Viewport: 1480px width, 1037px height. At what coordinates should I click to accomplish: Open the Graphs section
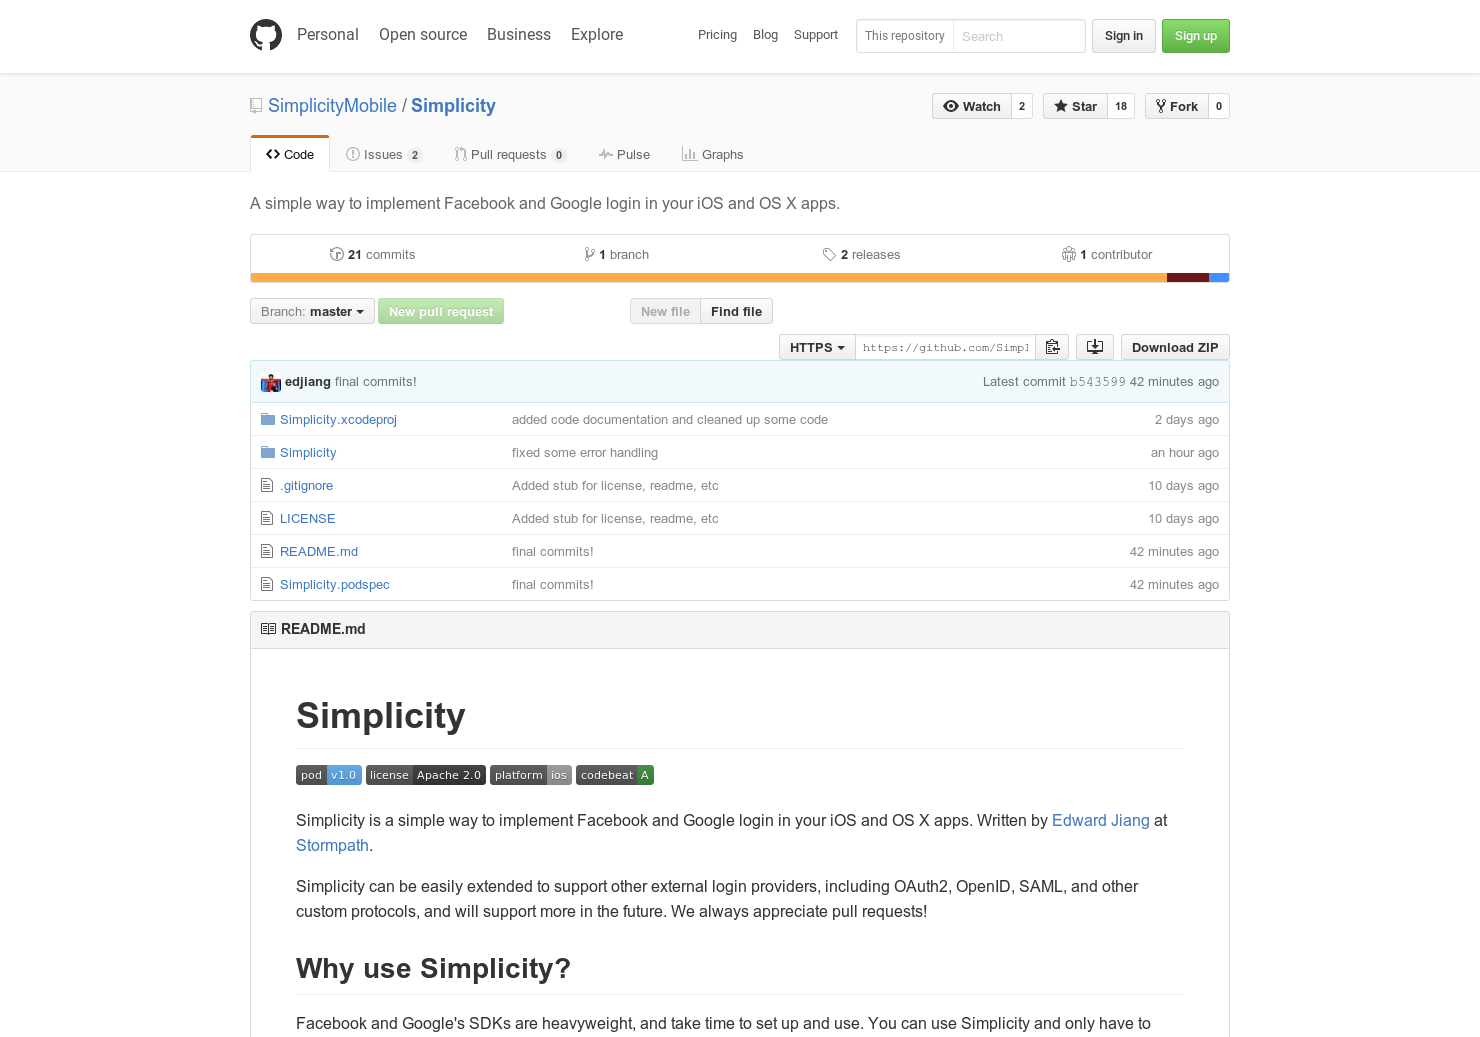tap(712, 154)
